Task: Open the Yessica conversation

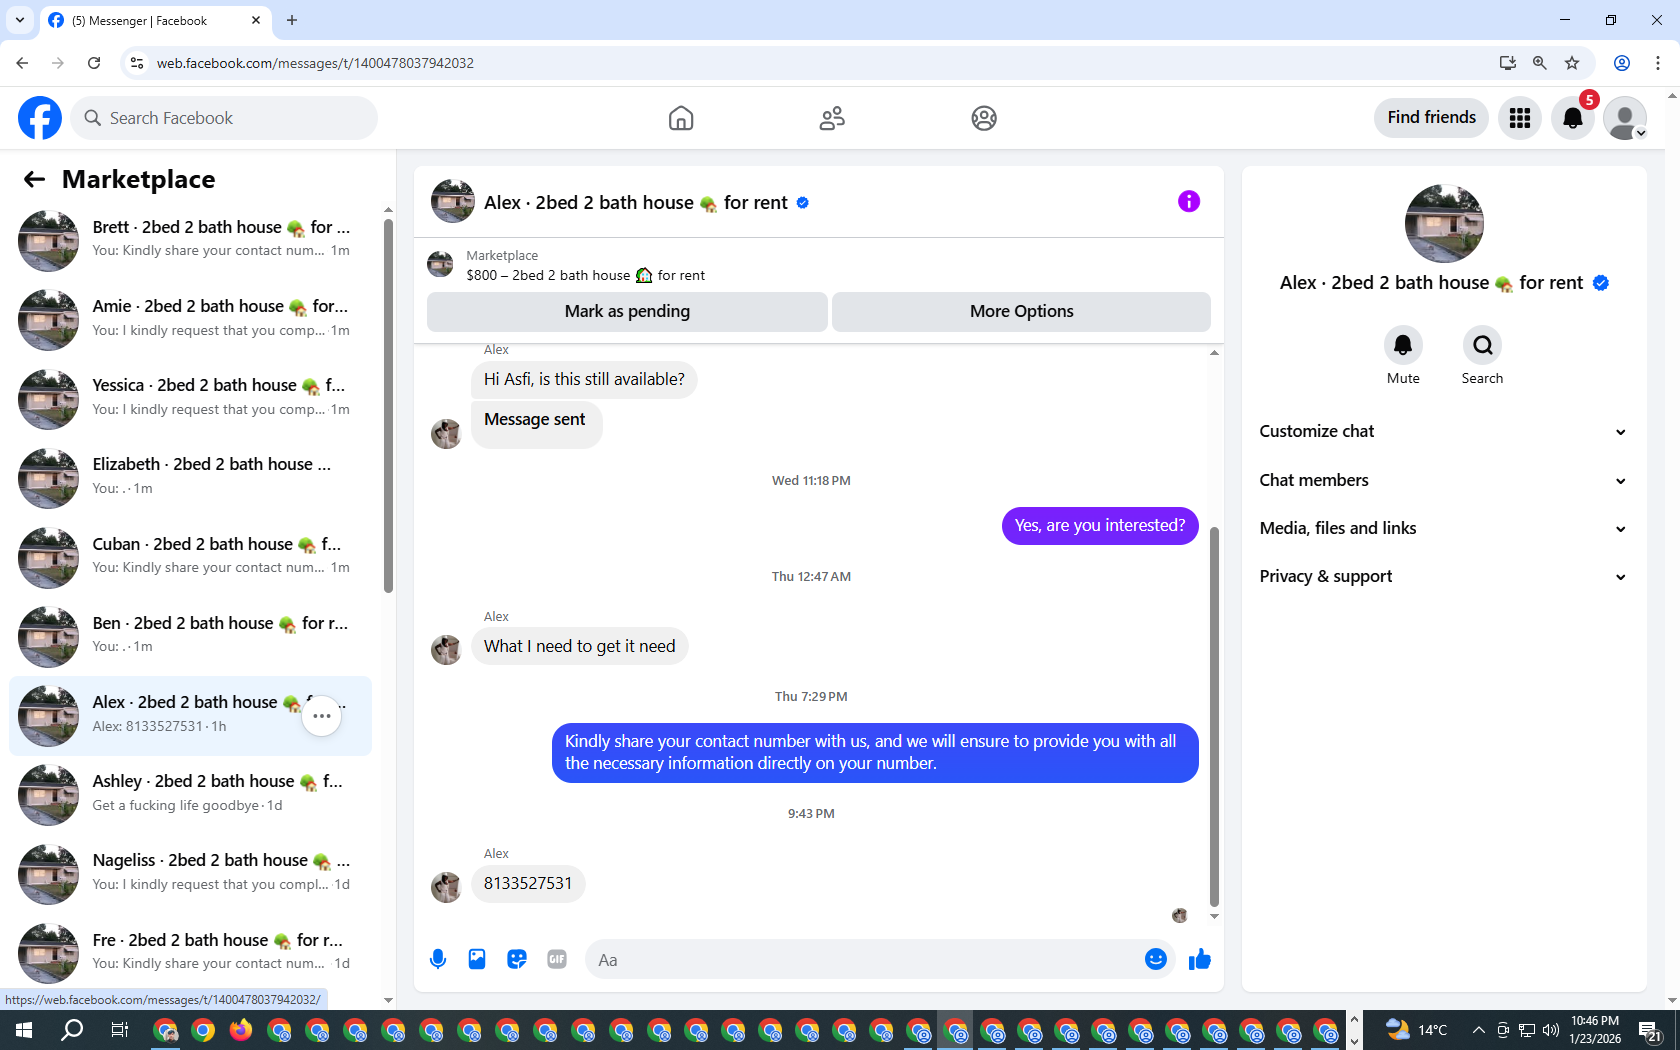Action: point(190,399)
